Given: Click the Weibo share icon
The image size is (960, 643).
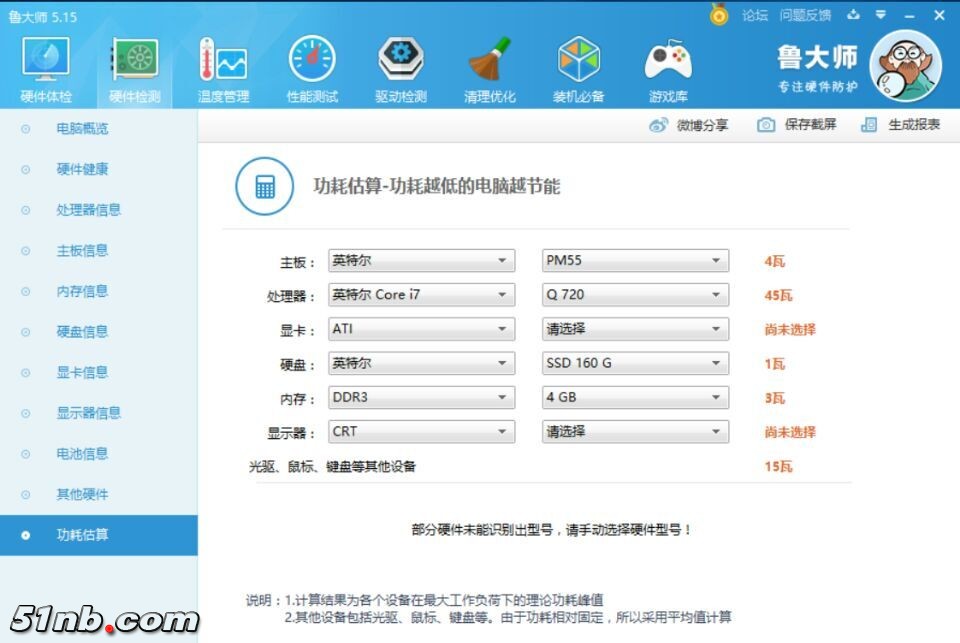Looking at the screenshot, I should coord(658,125).
